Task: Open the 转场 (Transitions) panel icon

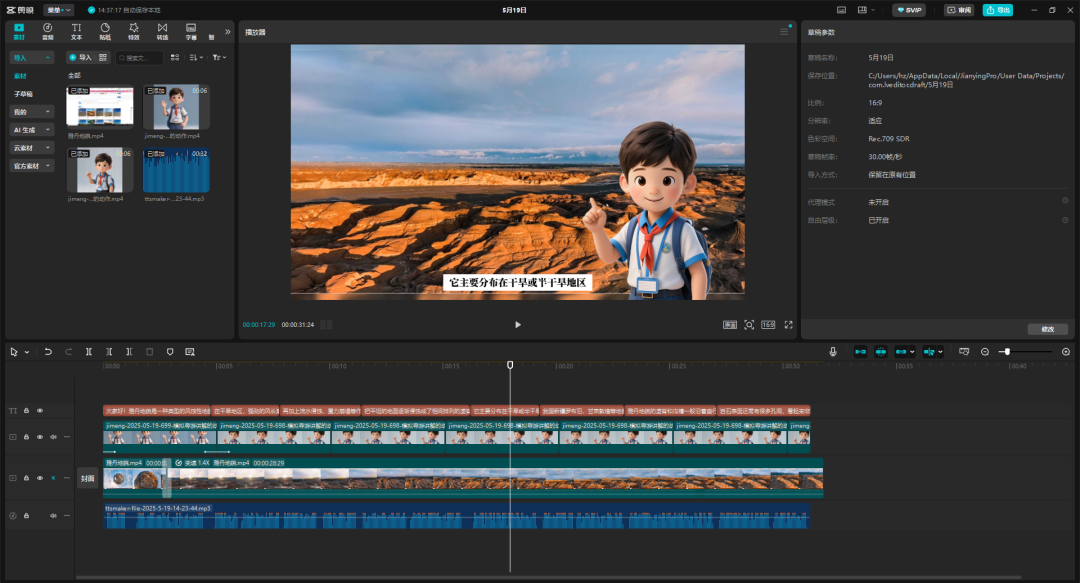Action: click(x=162, y=30)
